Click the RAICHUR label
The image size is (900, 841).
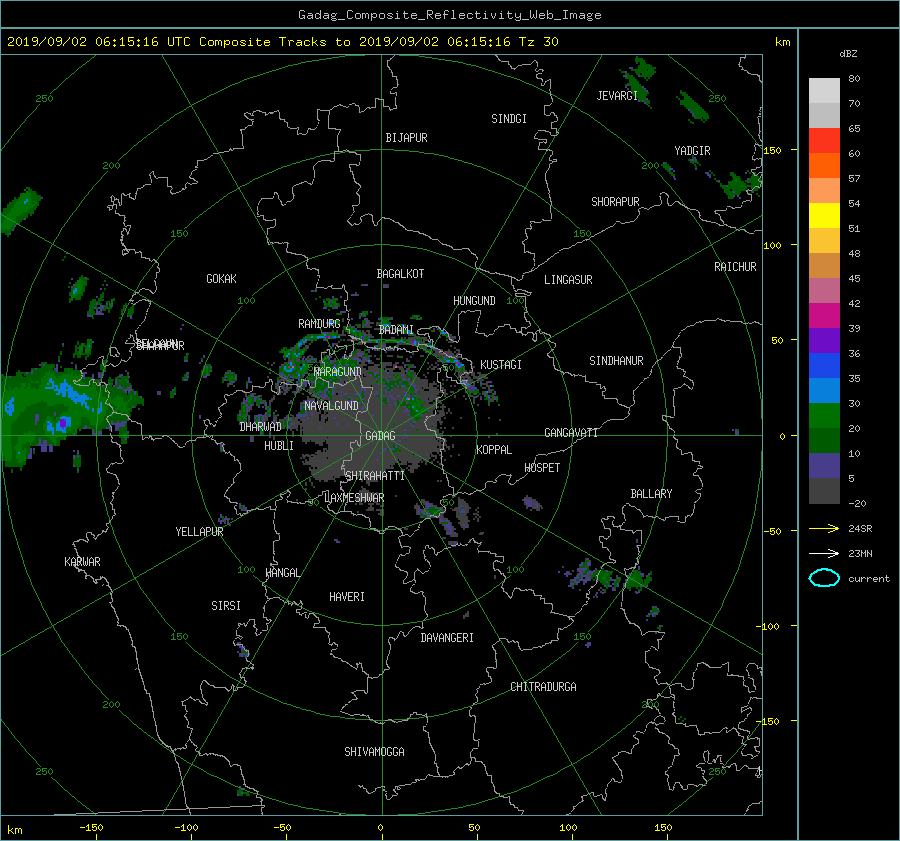tap(735, 267)
